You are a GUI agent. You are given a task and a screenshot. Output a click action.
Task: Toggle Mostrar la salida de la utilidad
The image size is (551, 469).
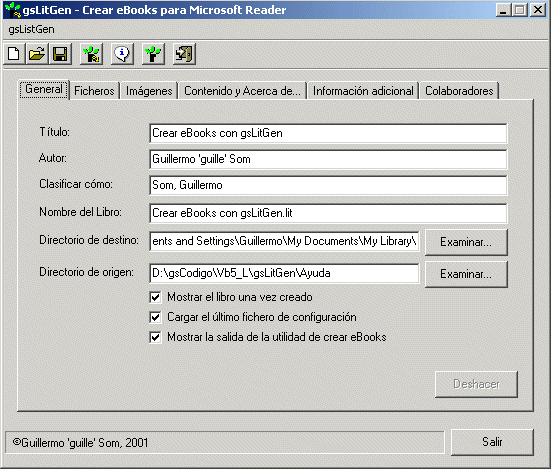click(x=155, y=337)
